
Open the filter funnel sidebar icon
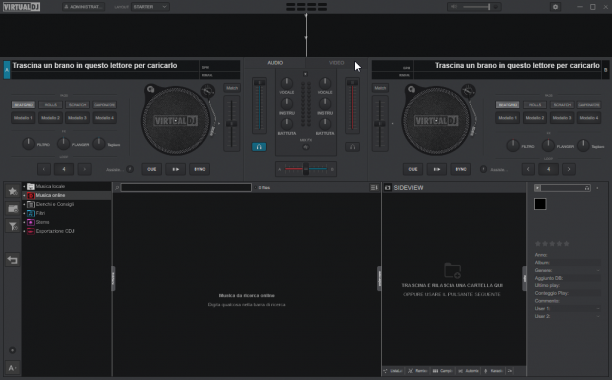(12, 226)
